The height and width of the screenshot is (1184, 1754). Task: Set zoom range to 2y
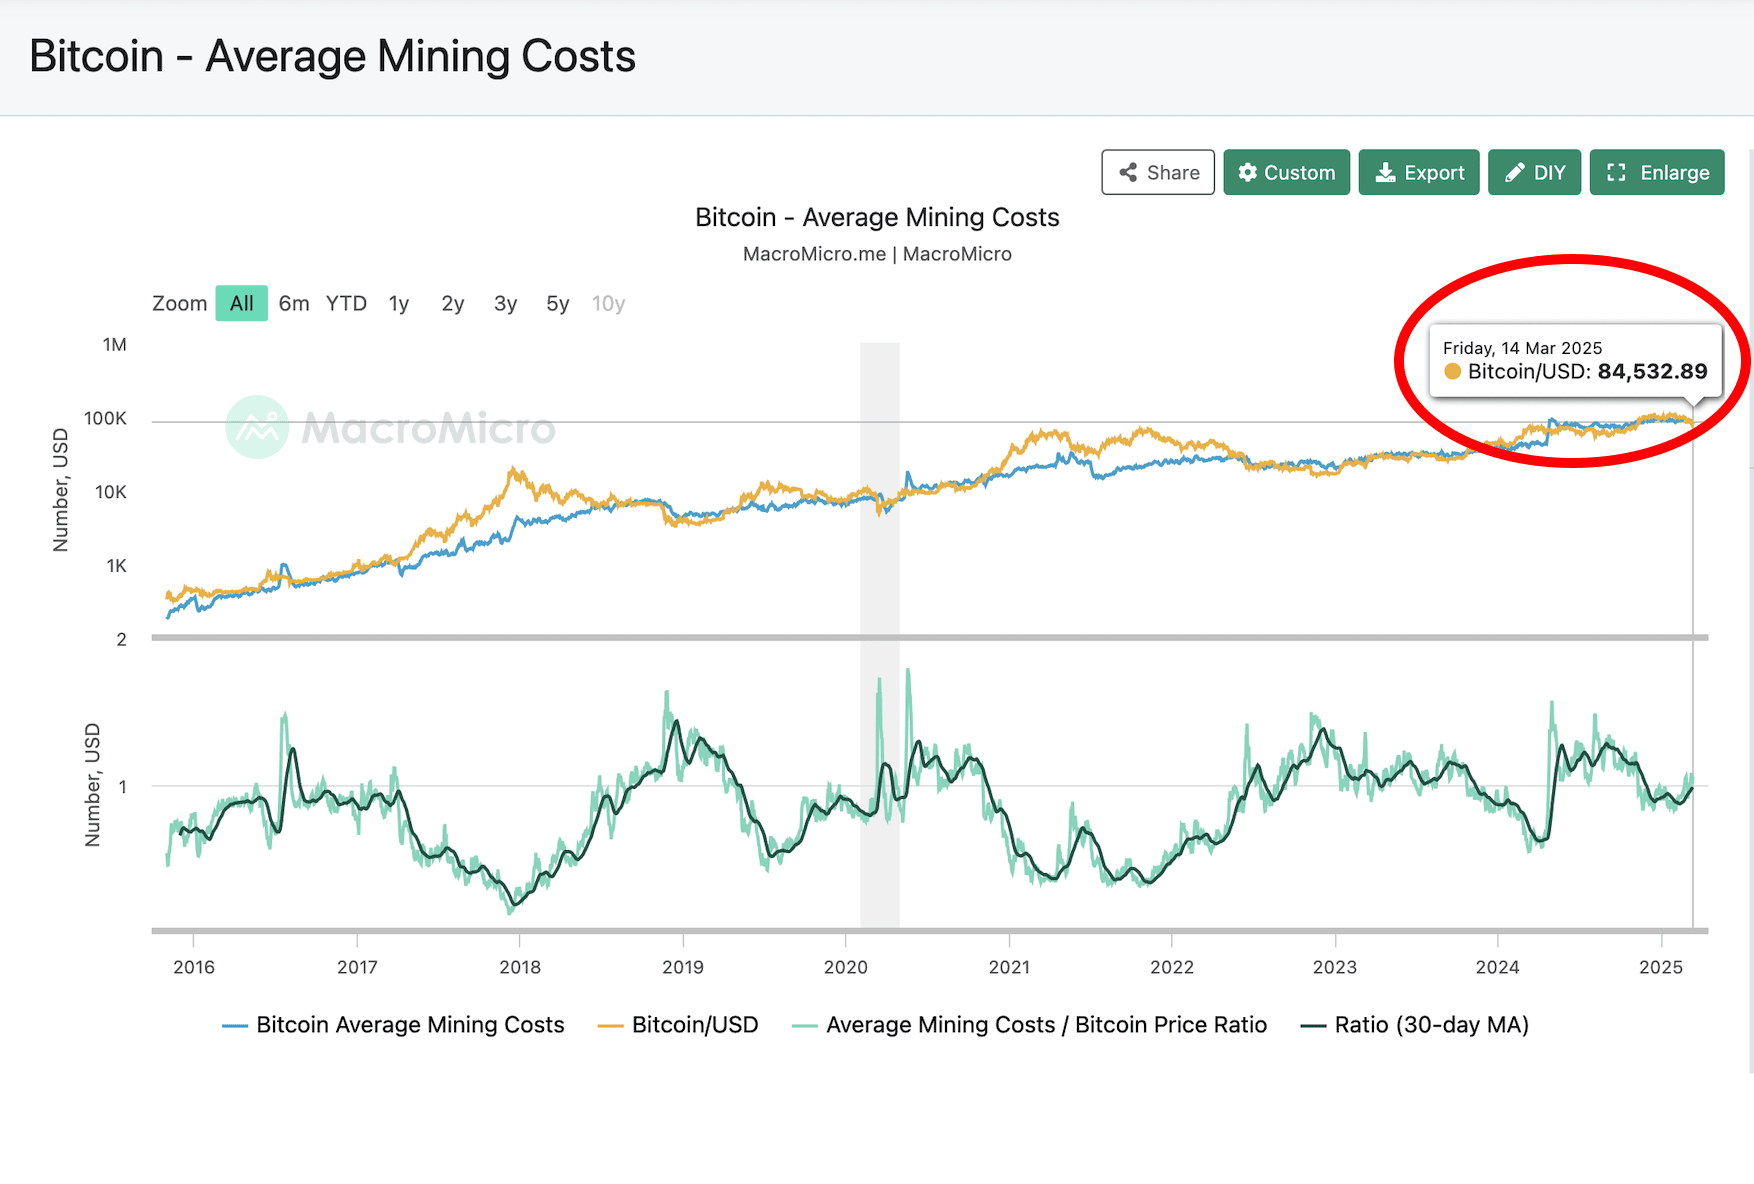pyautogui.click(x=453, y=304)
